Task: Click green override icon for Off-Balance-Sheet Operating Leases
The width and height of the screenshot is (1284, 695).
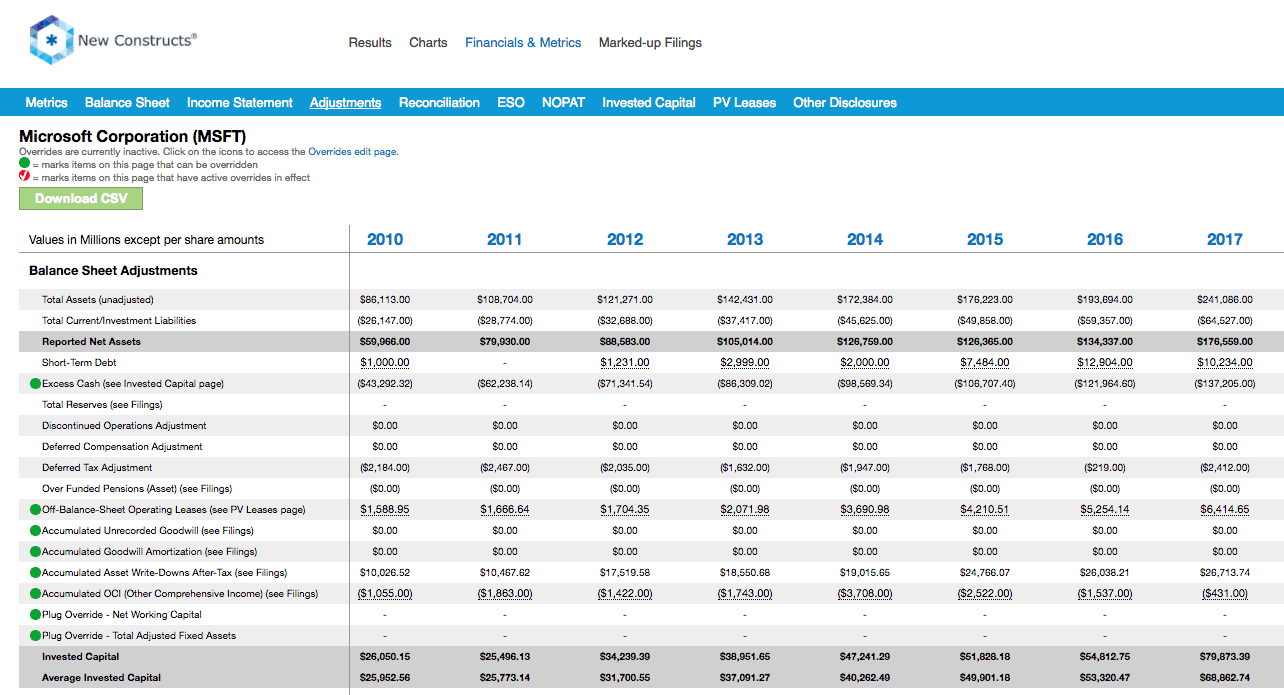Action: [36, 509]
